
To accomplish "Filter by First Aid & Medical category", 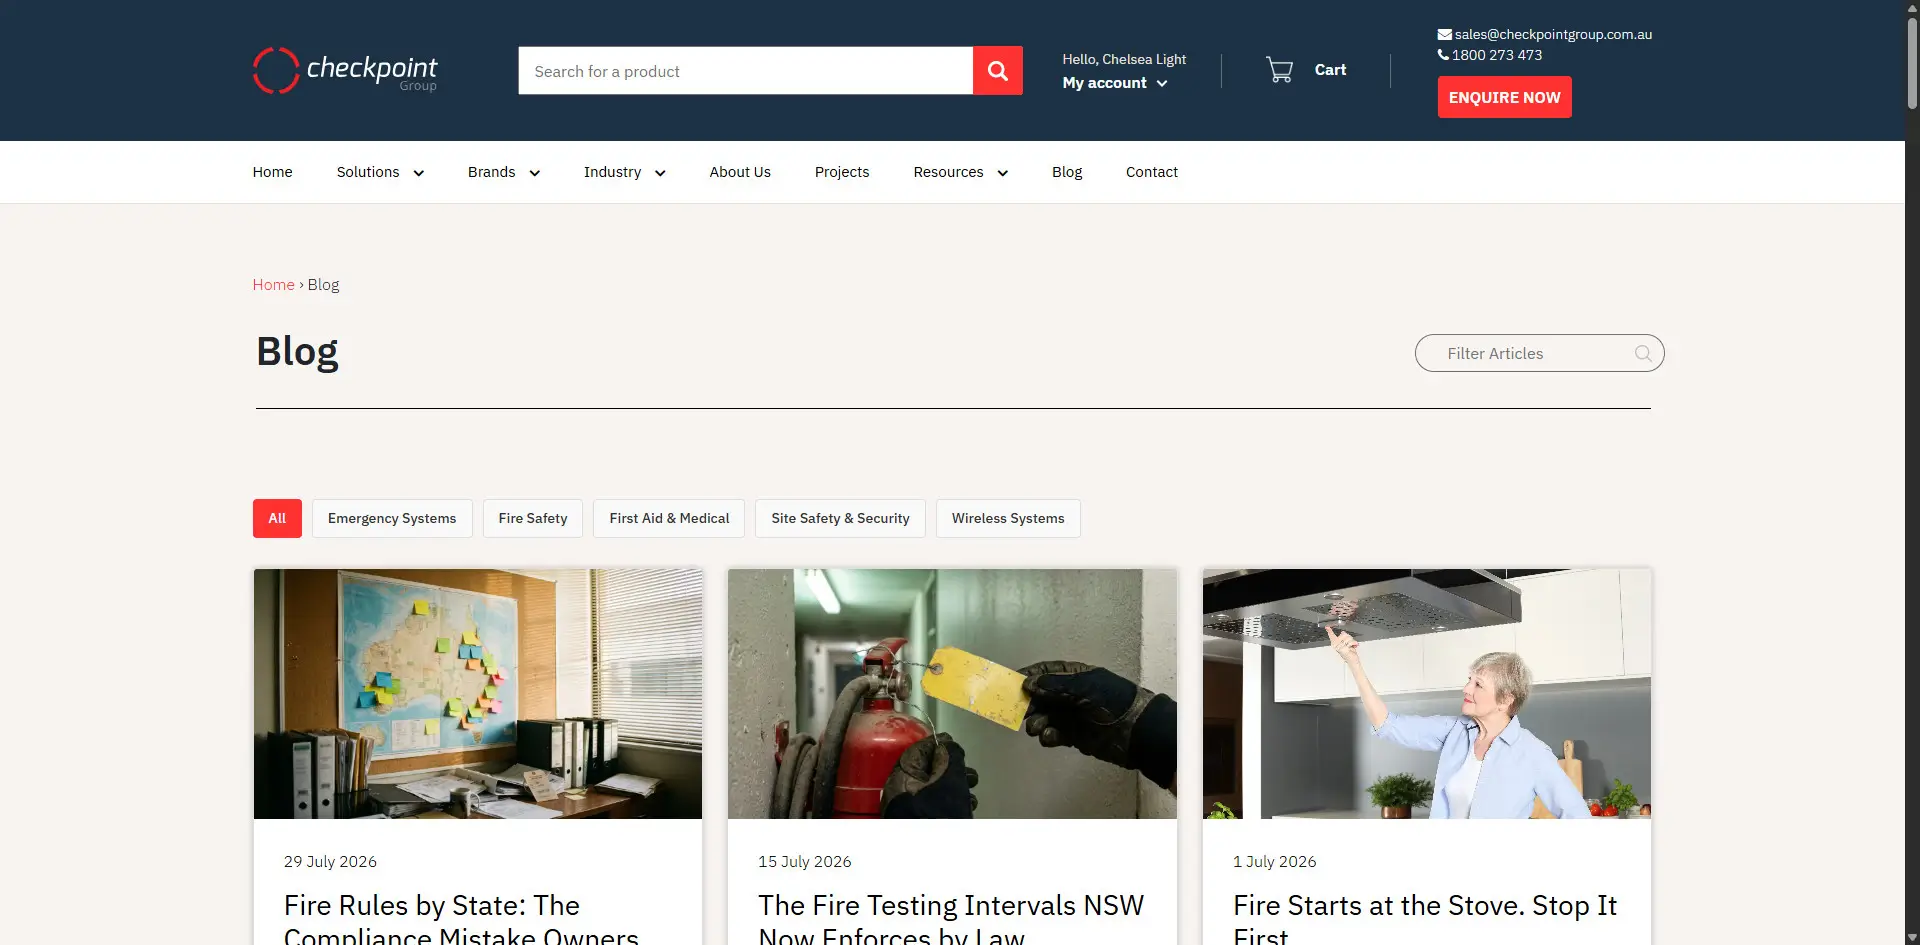I will pyautogui.click(x=669, y=518).
